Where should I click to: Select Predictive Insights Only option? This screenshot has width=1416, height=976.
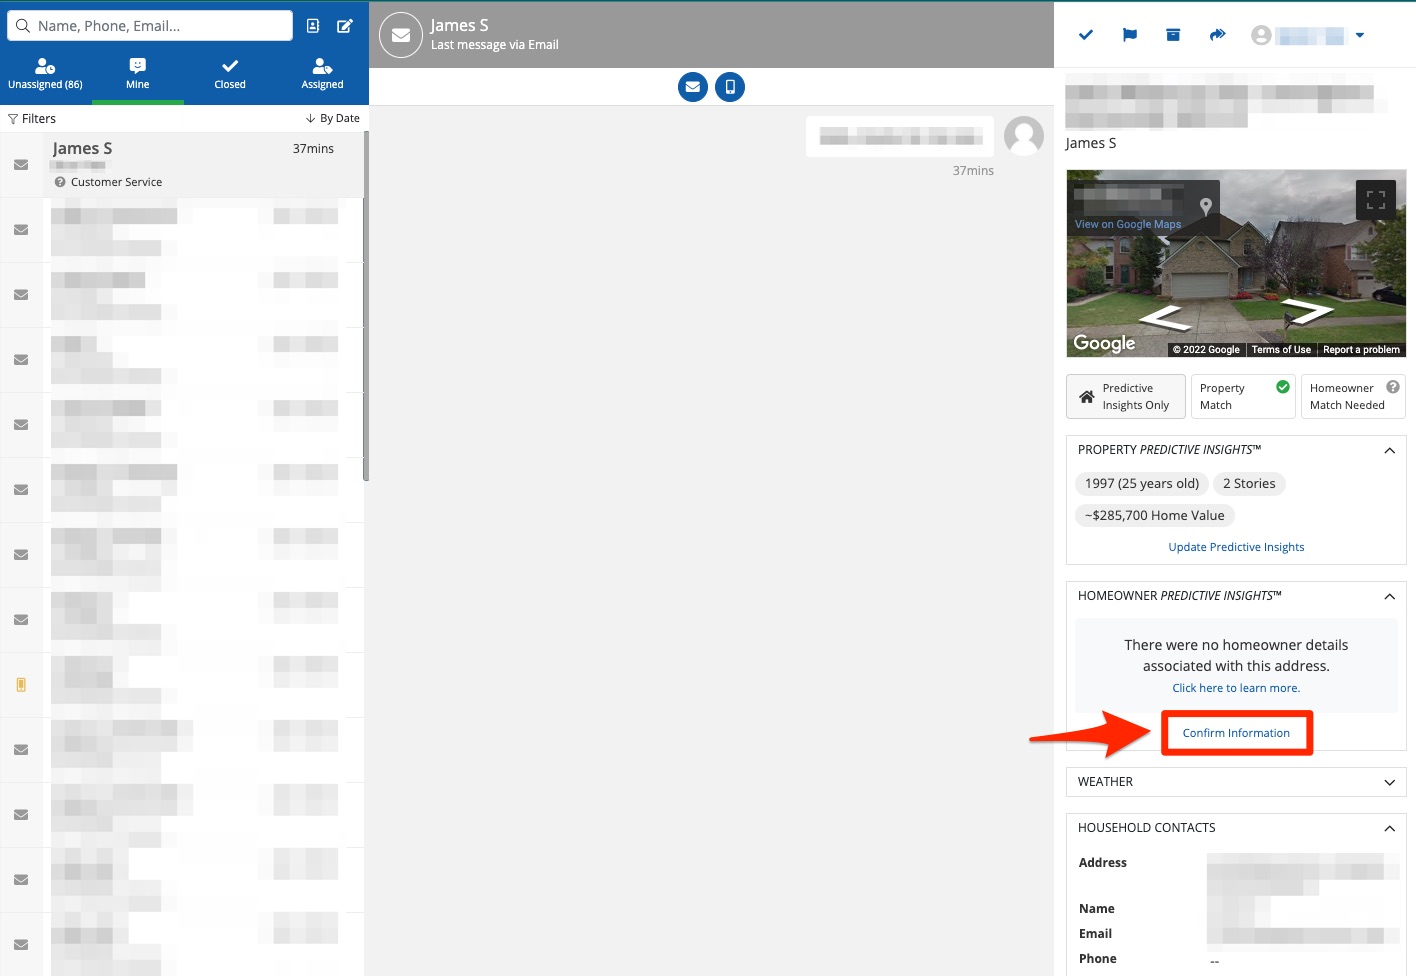(x=1126, y=397)
